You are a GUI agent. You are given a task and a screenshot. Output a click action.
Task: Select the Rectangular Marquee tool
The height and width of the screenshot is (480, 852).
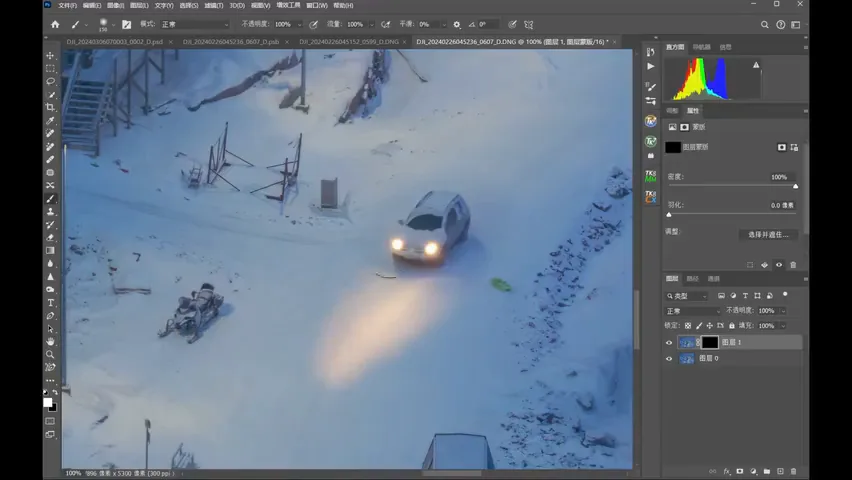pyautogui.click(x=51, y=68)
